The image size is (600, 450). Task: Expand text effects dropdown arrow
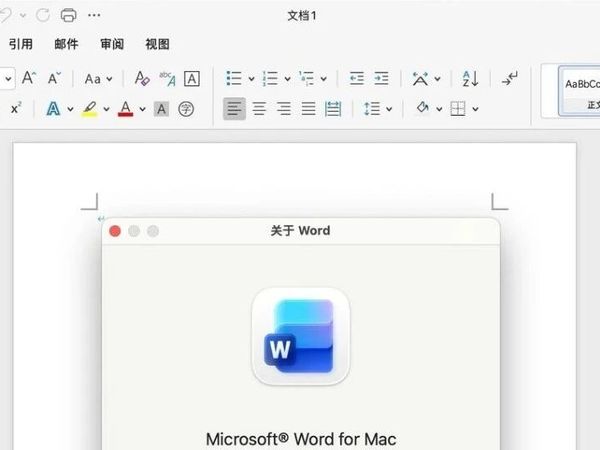click(x=70, y=109)
